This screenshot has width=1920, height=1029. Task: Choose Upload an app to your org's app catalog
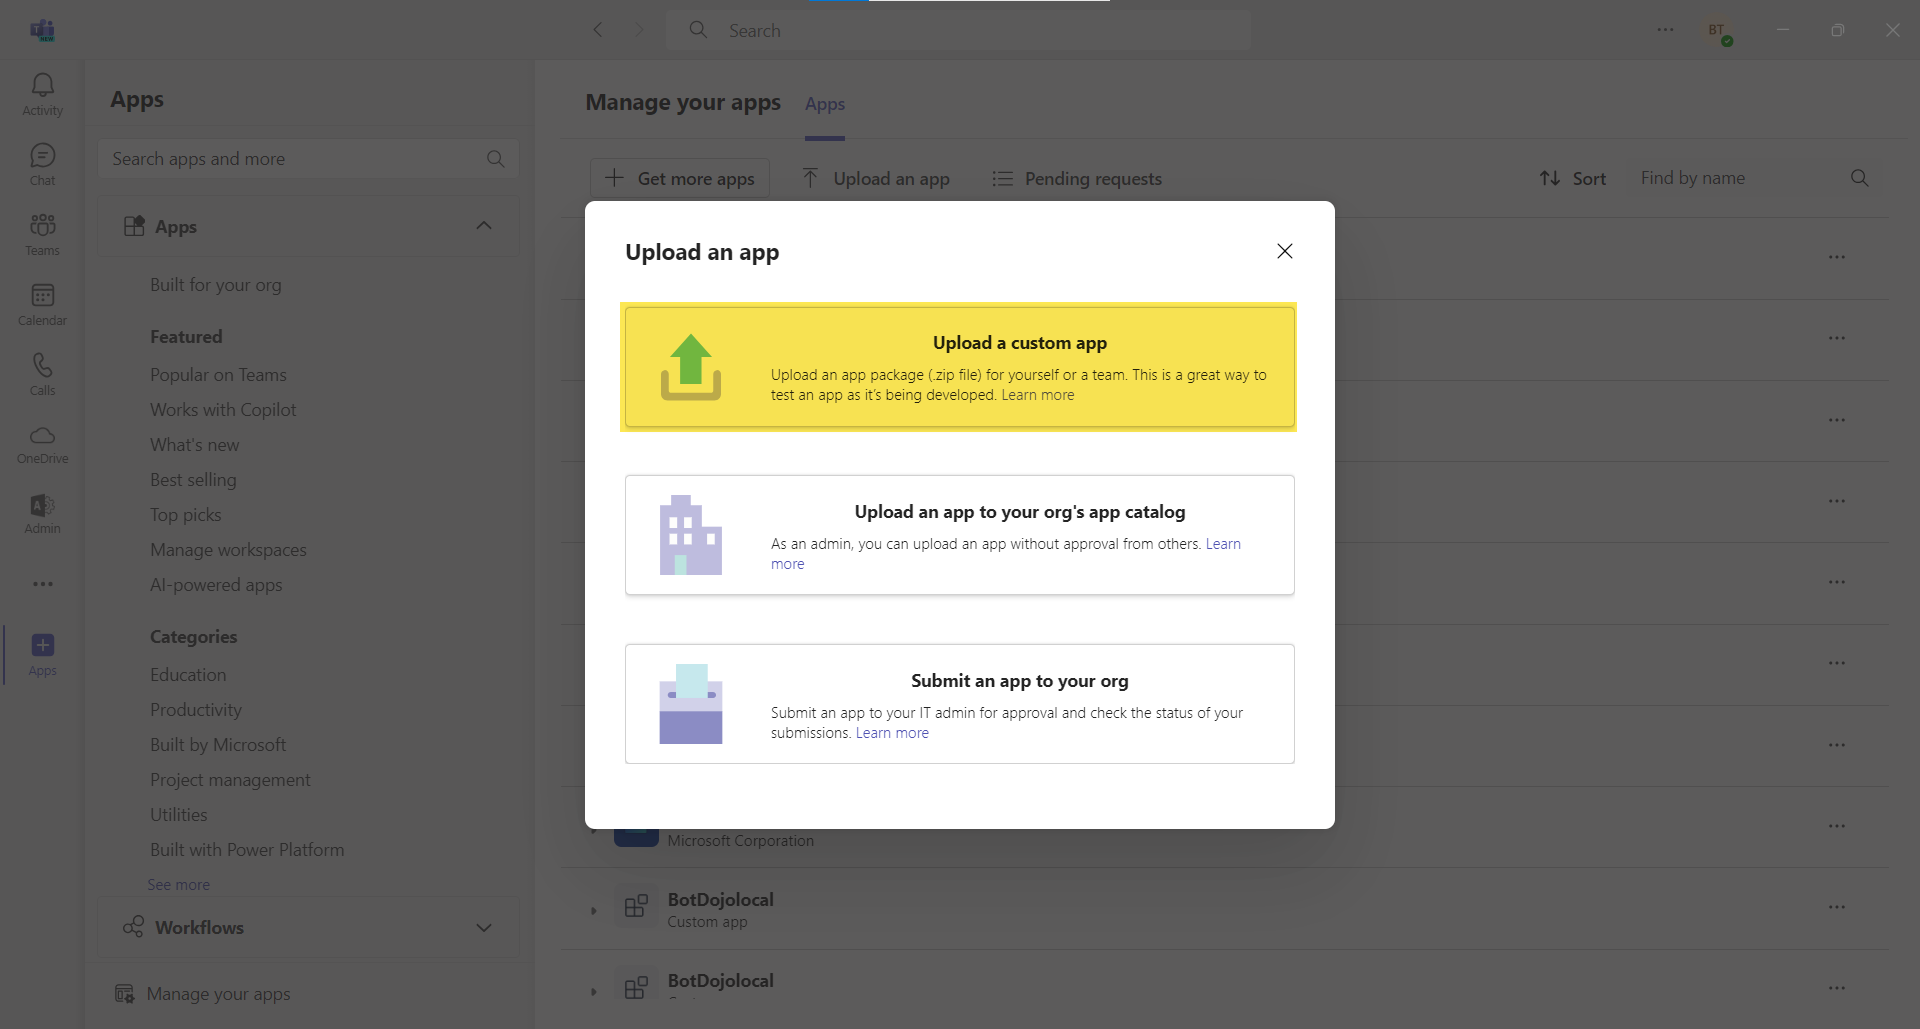(x=960, y=535)
